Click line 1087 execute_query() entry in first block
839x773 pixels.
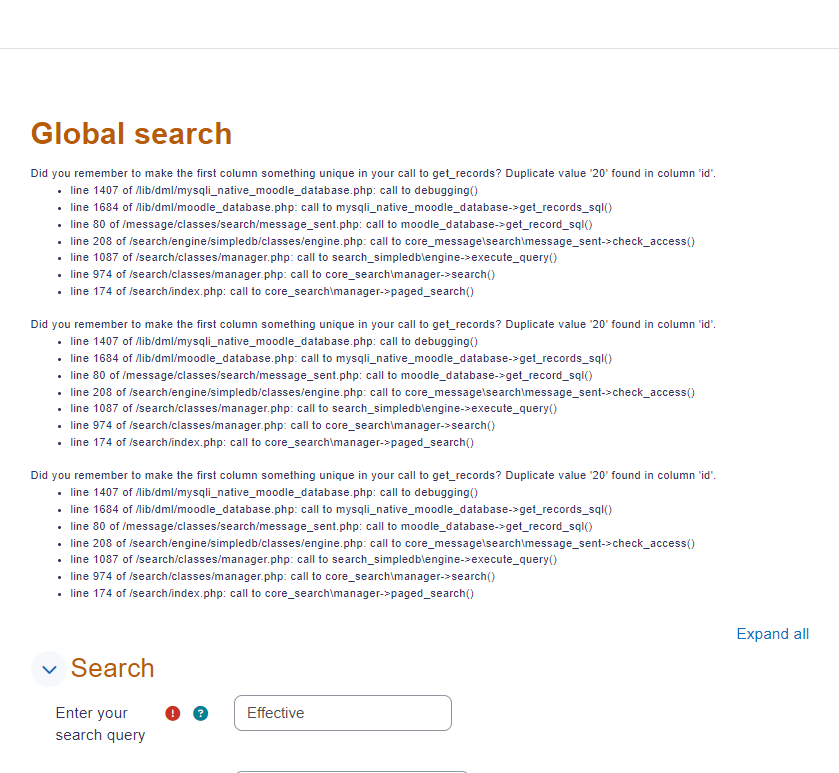tap(314, 257)
